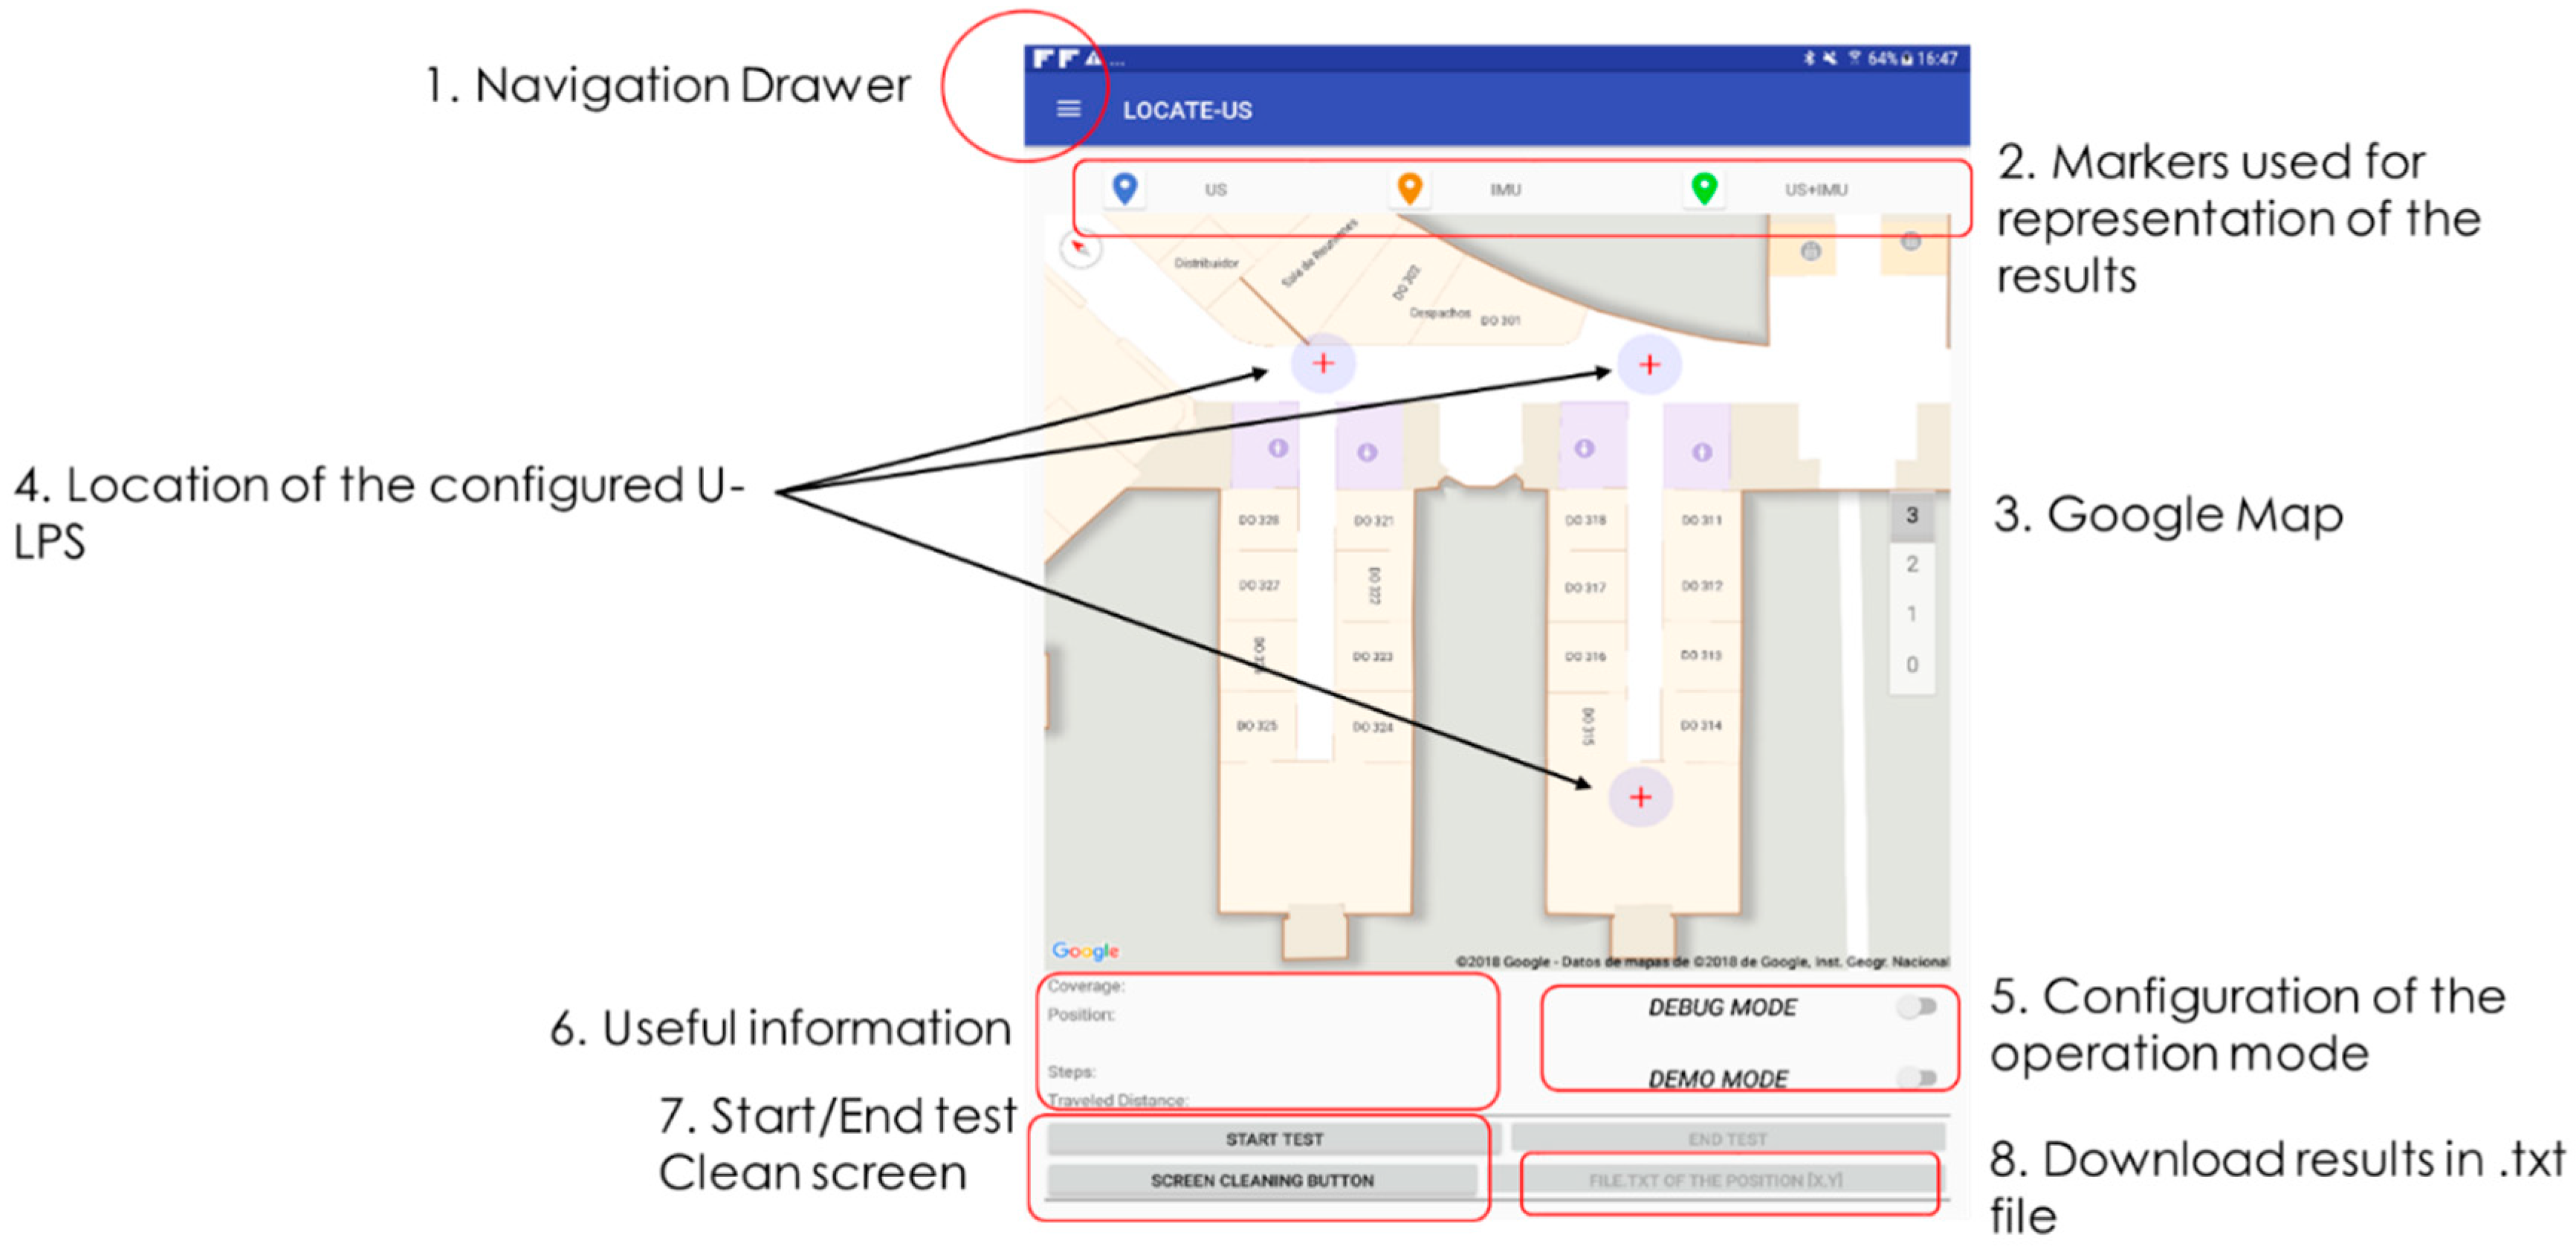Image resolution: width=2576 pixels, height=1258 pixels.
Task: Switch map to floor level 3
Action: coord(1911,516)
